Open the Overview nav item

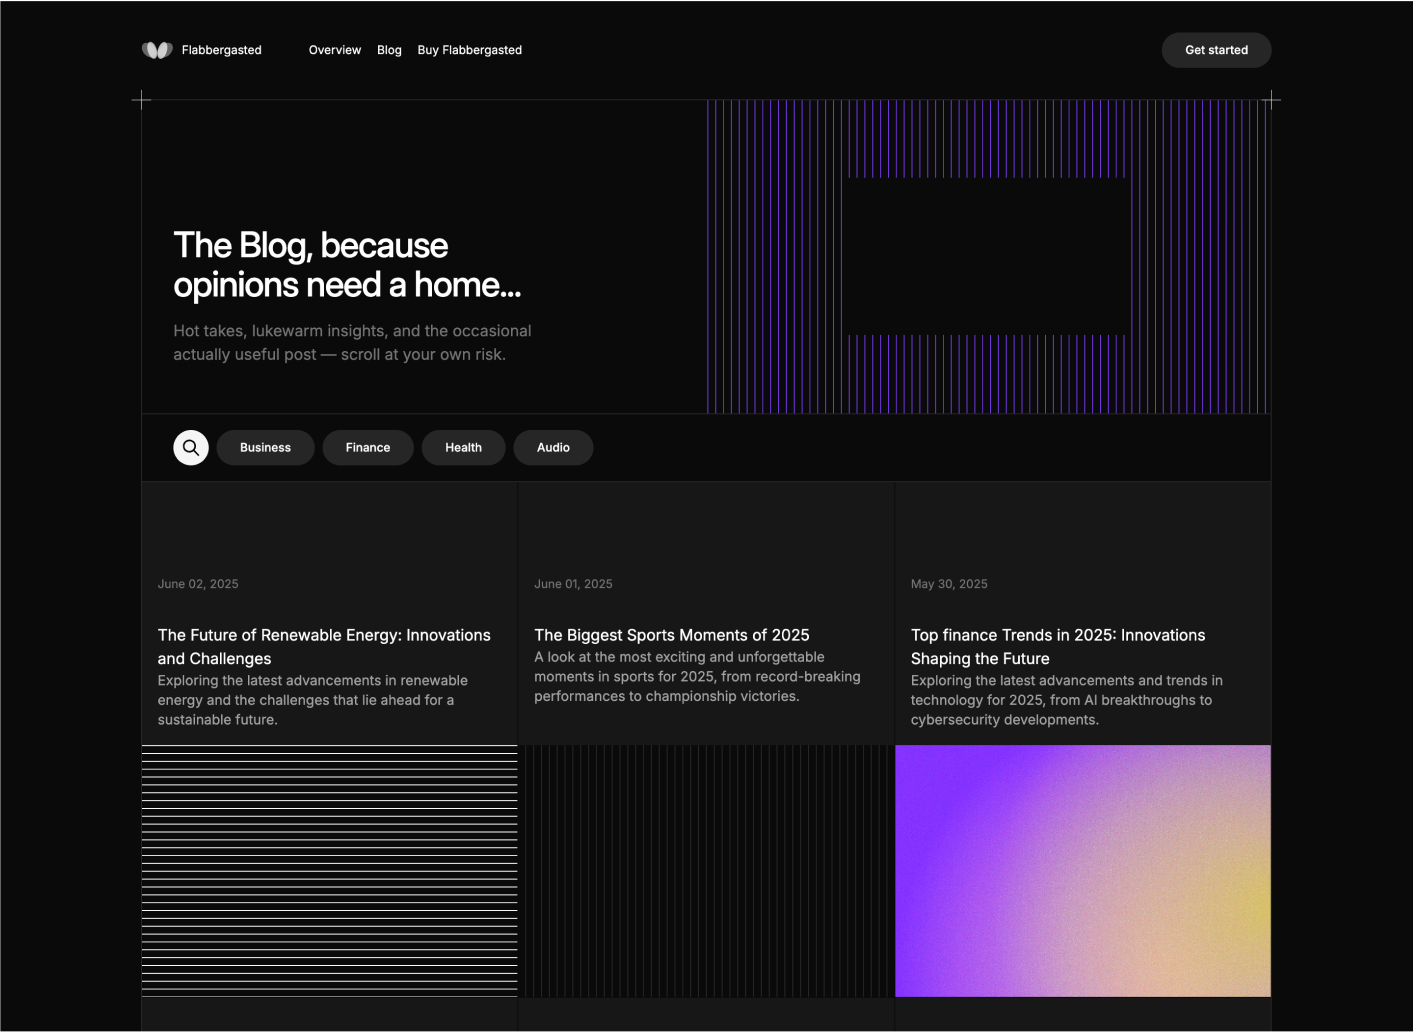point(335,50)
